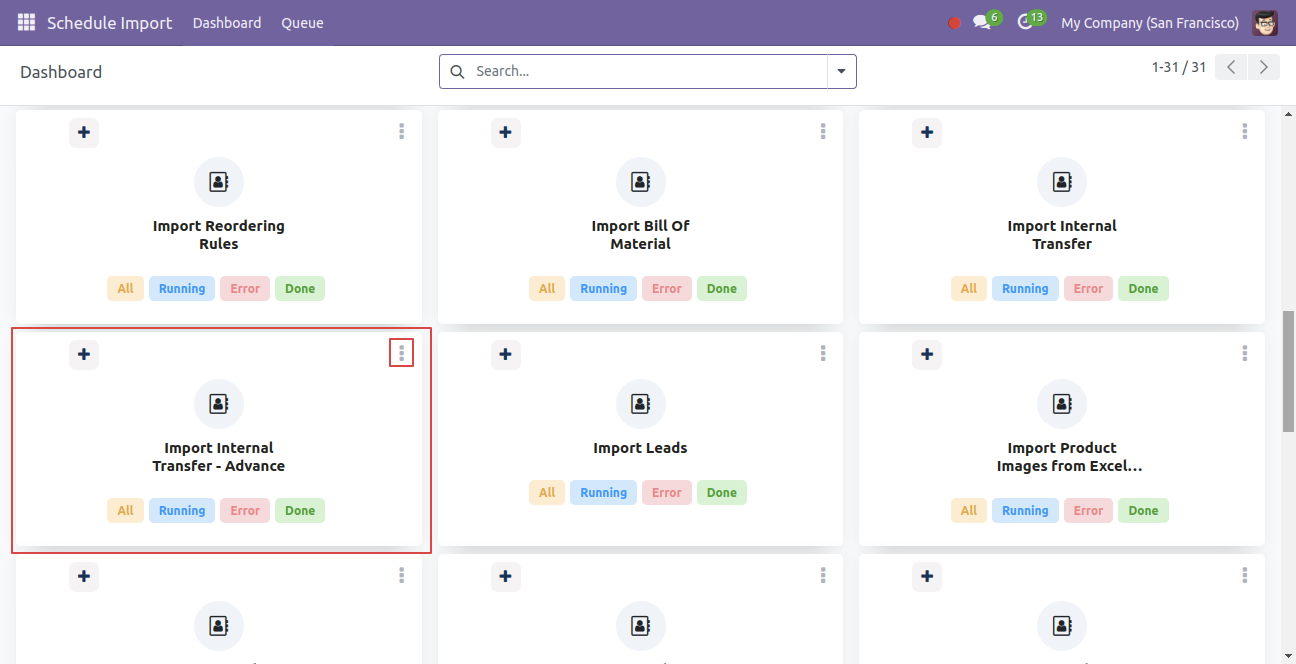Expand the search options dropdown arrow
1296x664 pixels.
pos(841,71)
